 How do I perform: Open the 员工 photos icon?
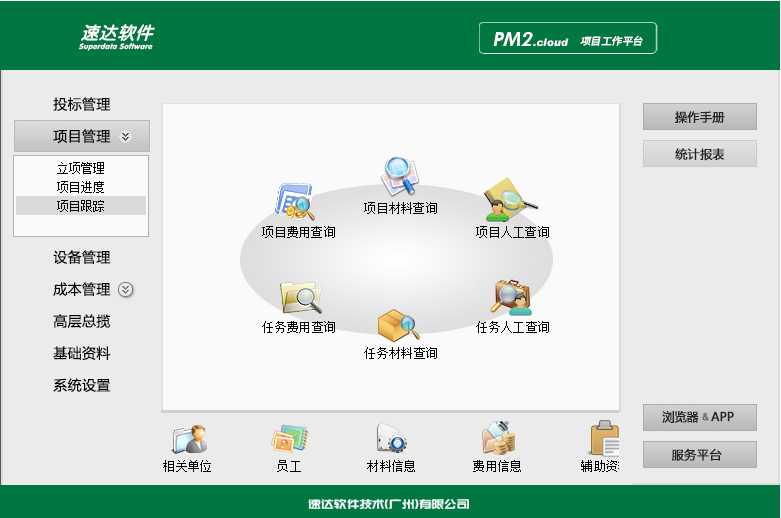coord(289,438)
